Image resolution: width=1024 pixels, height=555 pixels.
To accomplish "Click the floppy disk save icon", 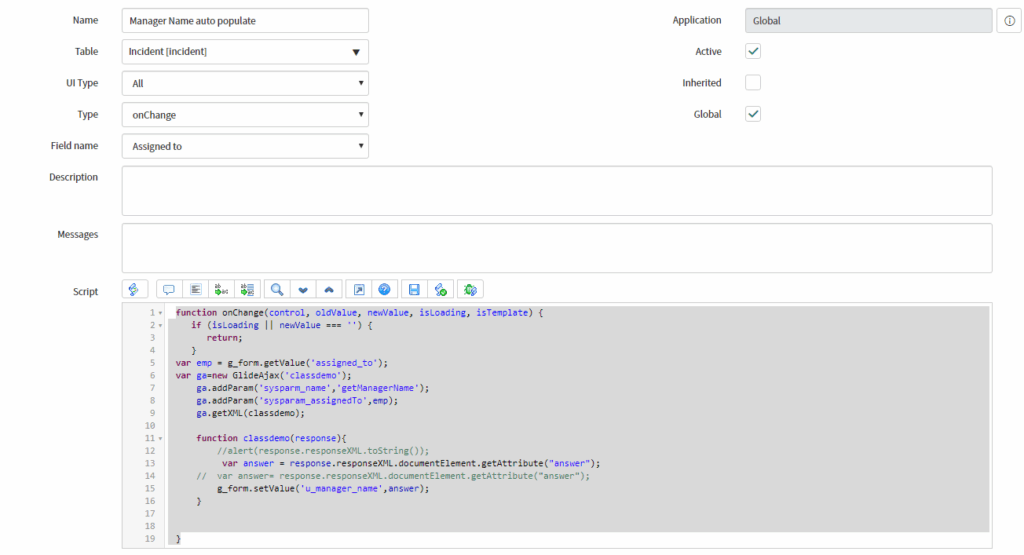I will [x=414, y=289].
